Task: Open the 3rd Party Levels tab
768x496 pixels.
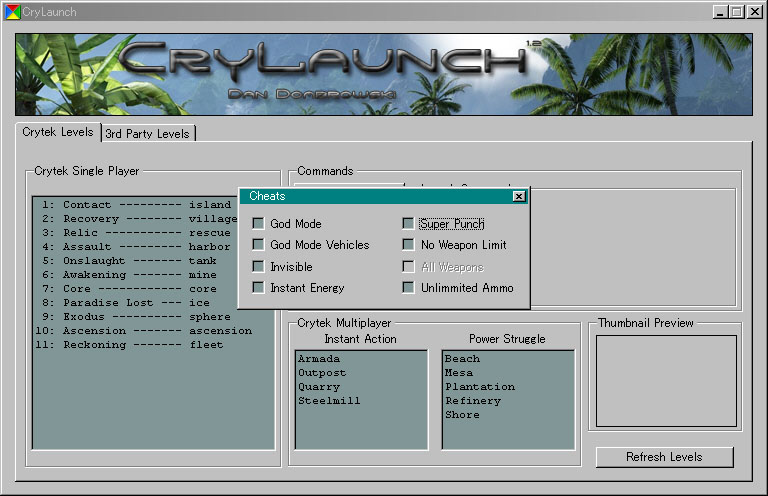Action: point(147,134)
